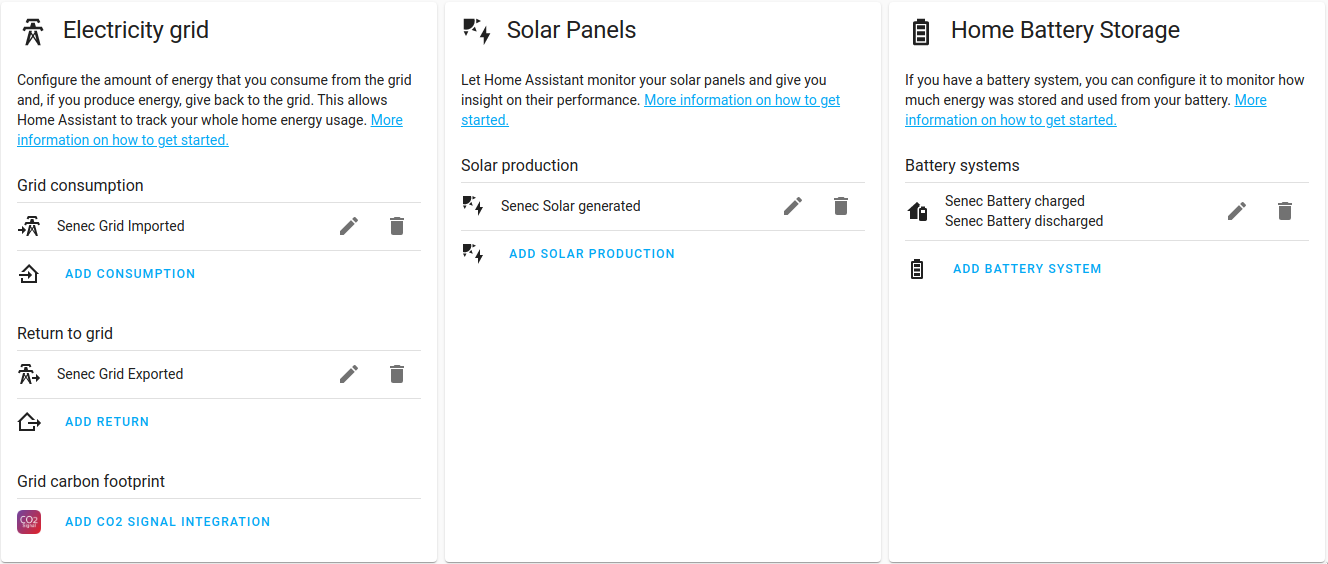
Task: Click the Senec Grid Imported row
Action: pos(121,226)
